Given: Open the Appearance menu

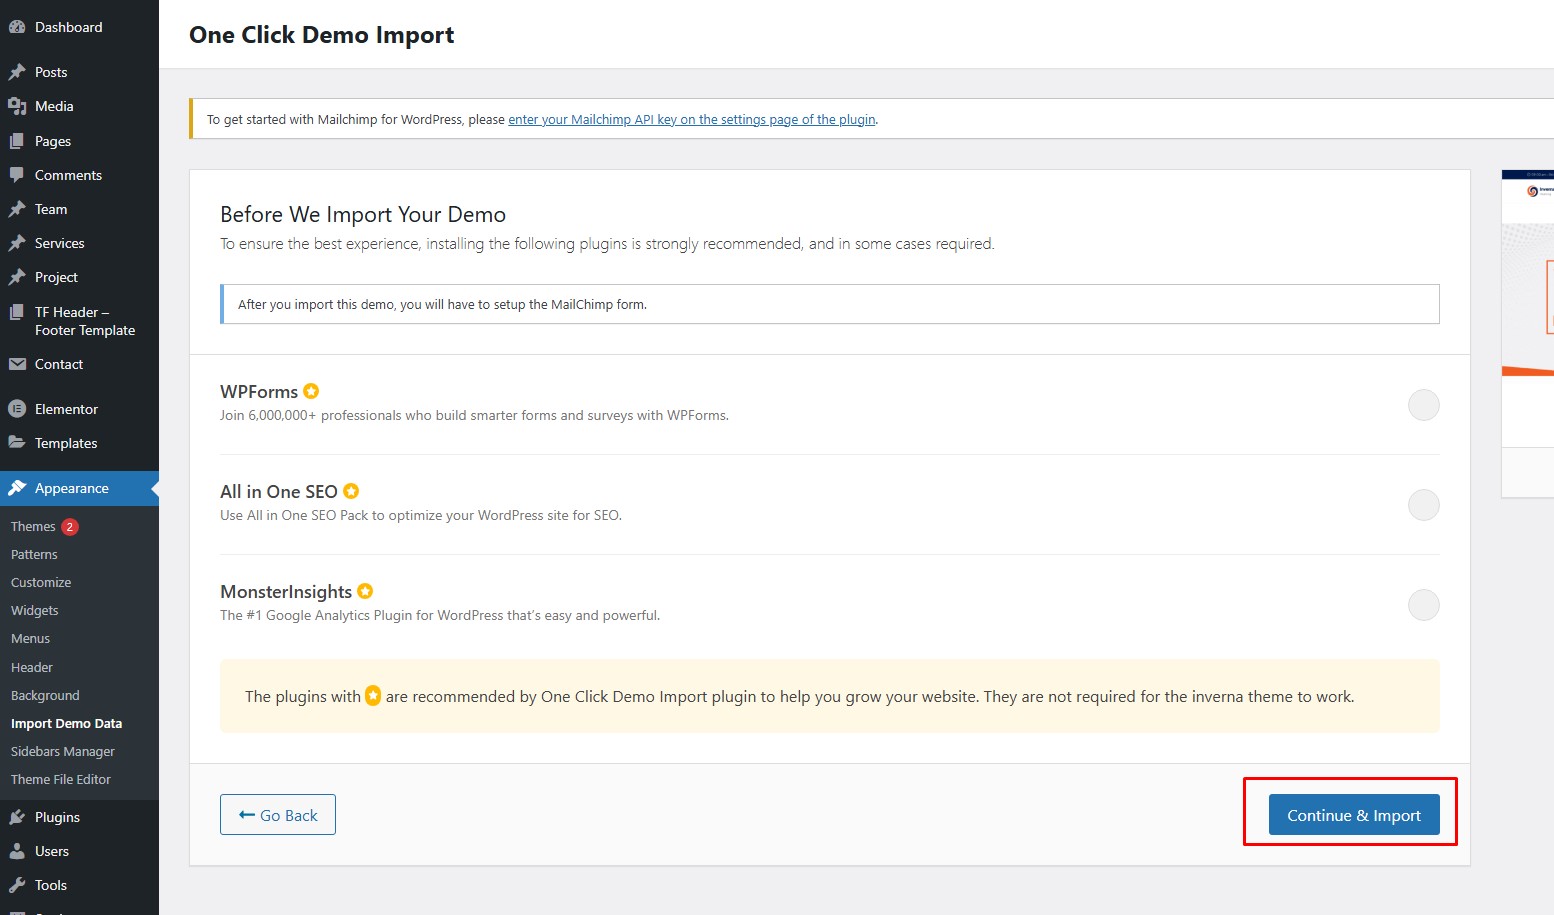Looking at the screenshot, I should (x=79, y=488).
